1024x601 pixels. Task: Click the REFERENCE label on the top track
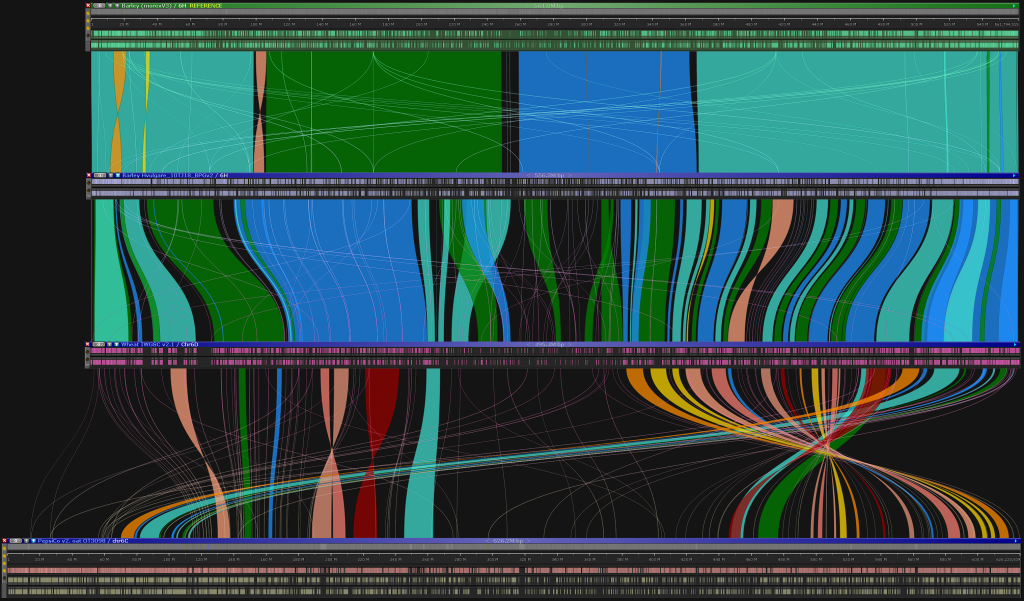pyautogui.click(x=206, y=6)
